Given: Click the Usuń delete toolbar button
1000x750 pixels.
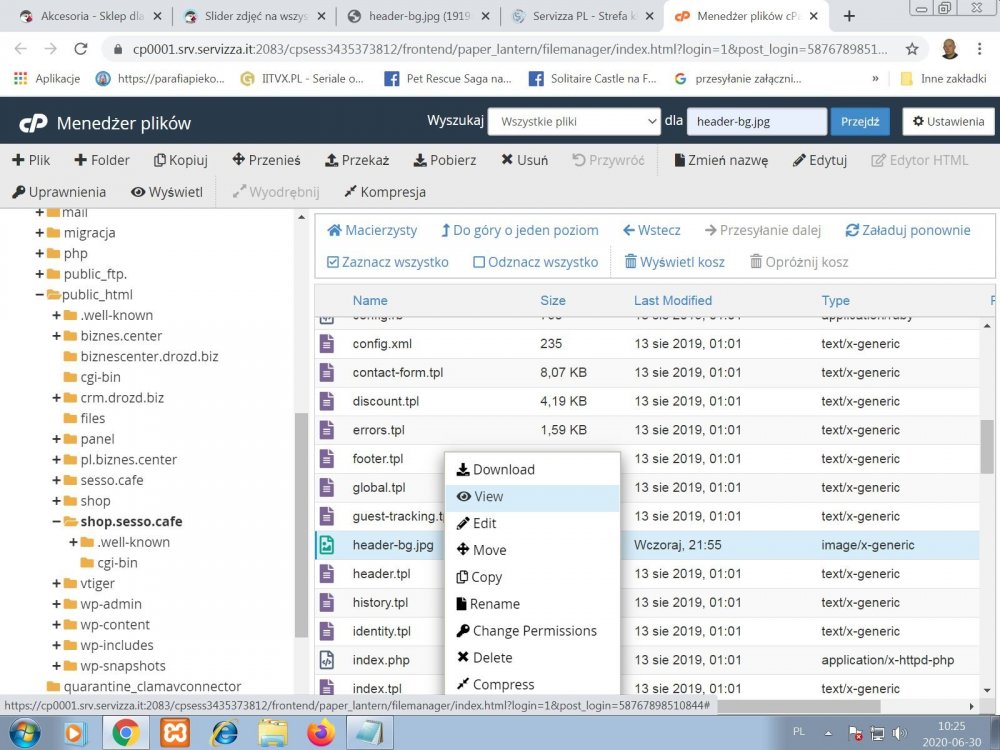Looking at the screenshot, I should tap(524, 160).
